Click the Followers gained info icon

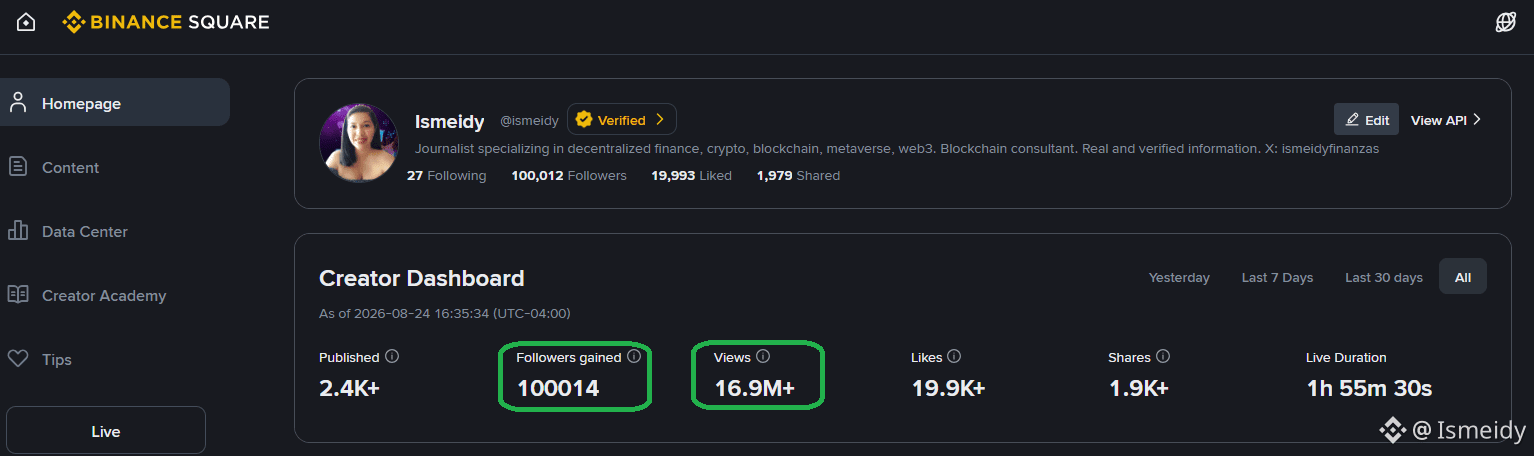[634, 356]
